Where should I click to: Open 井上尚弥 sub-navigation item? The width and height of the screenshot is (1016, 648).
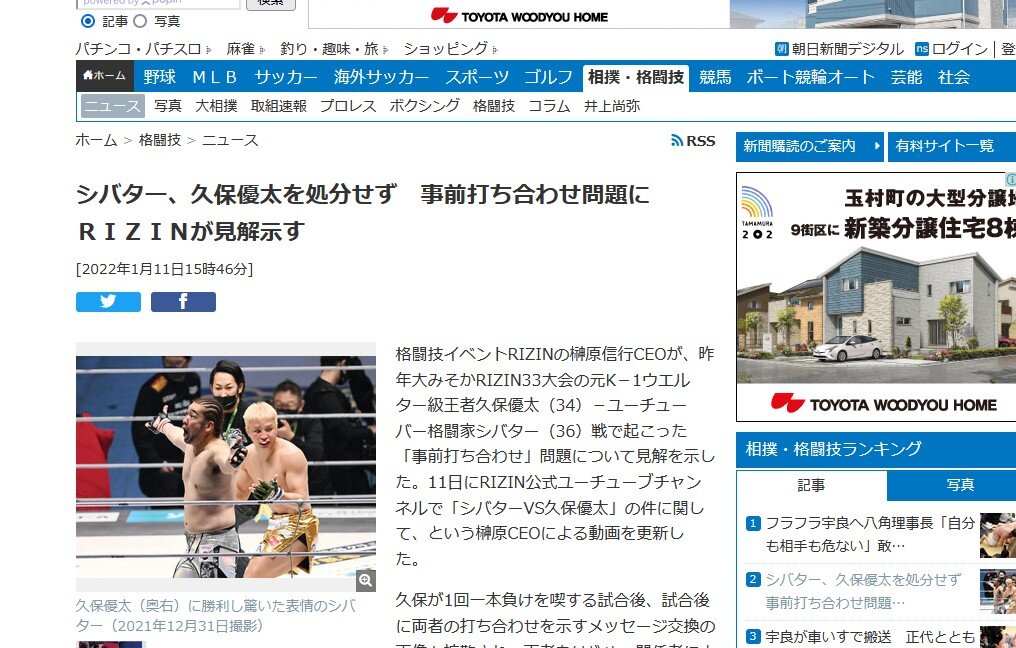click(612, 106)
